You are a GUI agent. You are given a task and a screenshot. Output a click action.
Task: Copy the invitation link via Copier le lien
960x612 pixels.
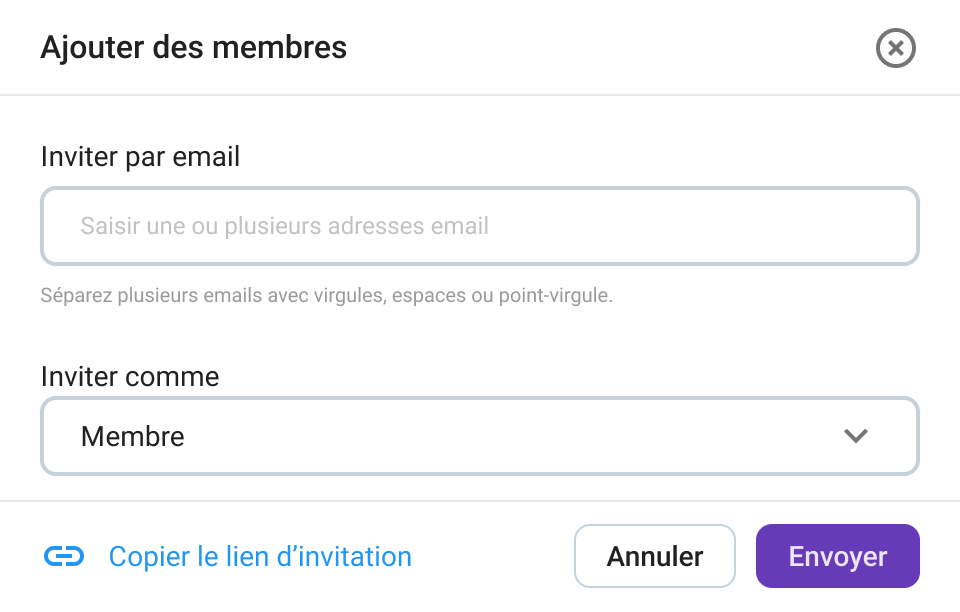pos(259,557)
